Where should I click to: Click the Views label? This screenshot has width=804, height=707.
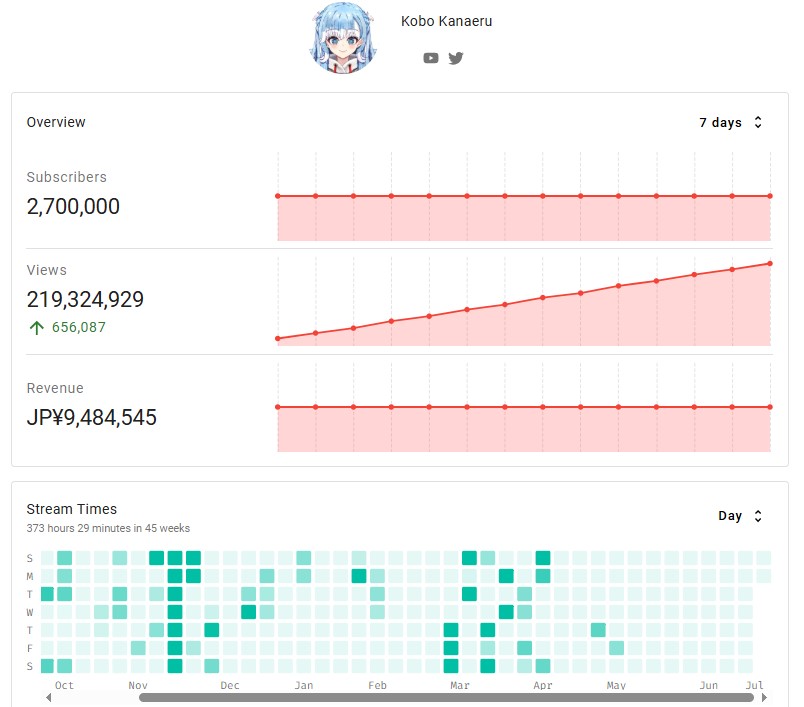pos(47,270)
